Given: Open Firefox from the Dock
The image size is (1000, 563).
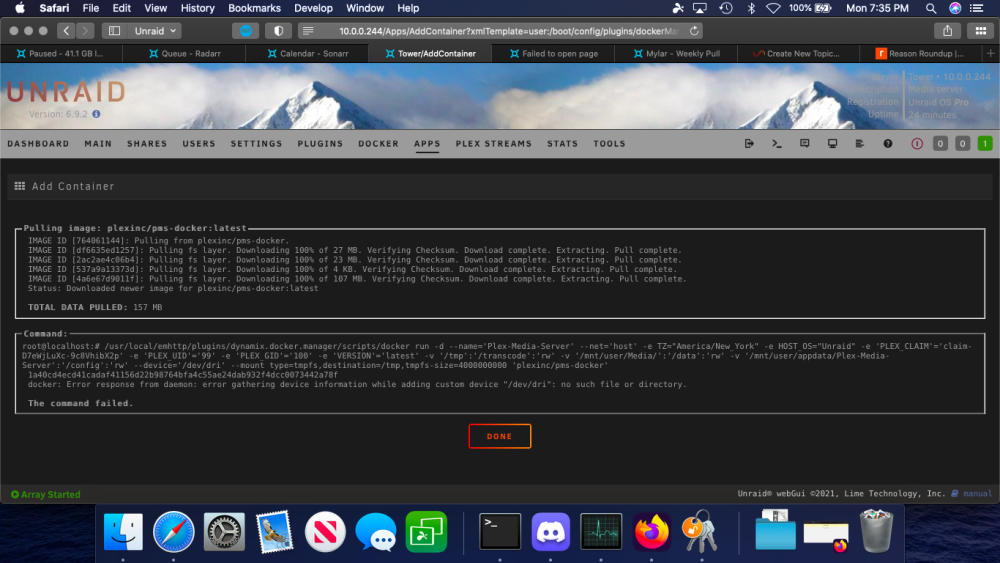Looking at the screenshot, I should tap(651, 531).
